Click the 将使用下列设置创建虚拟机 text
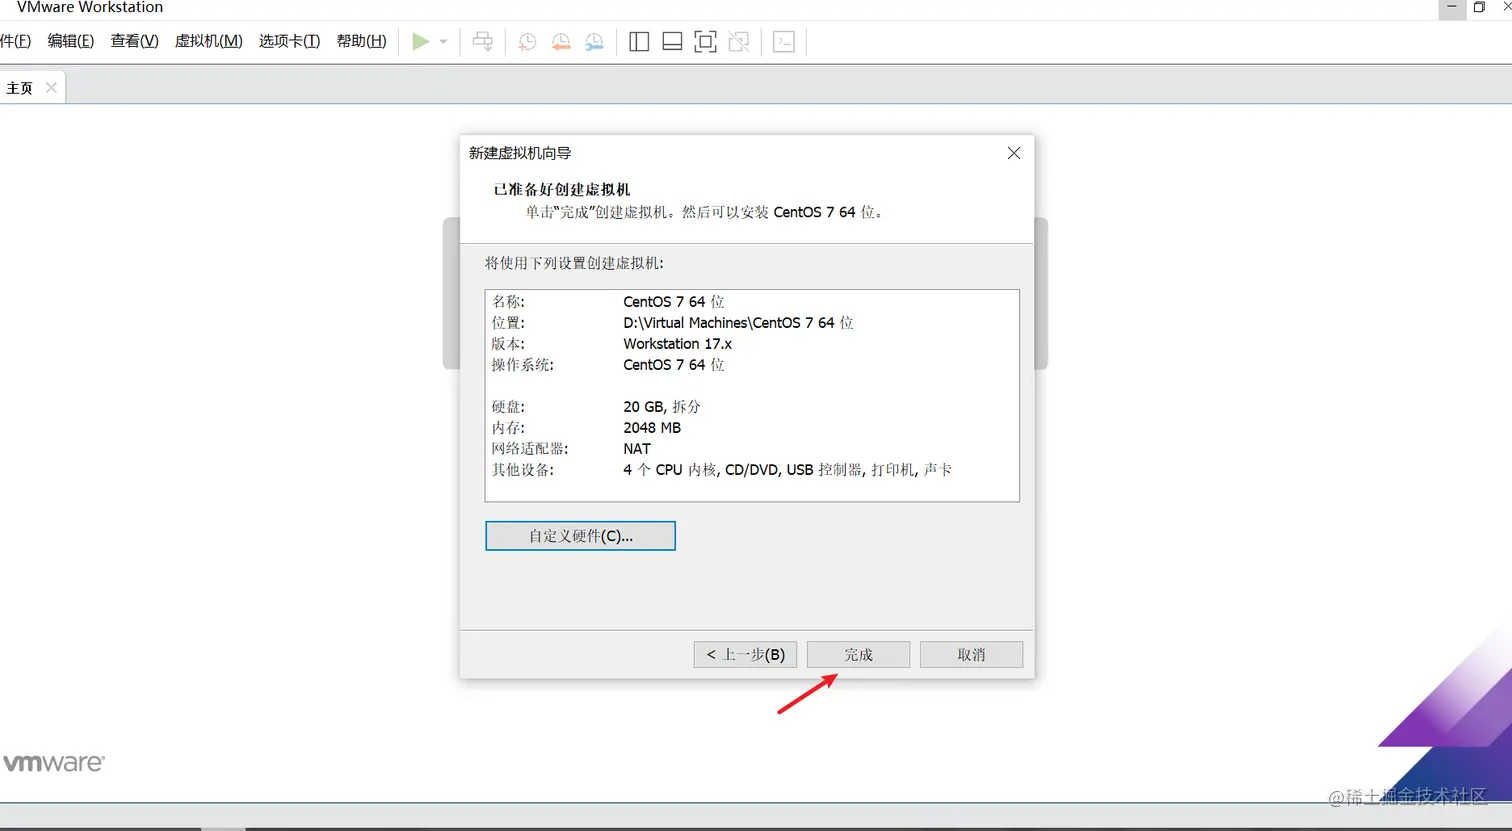The height and width of the screenshot is (831, 1512). pyautogui.click(x=574, y=263)
